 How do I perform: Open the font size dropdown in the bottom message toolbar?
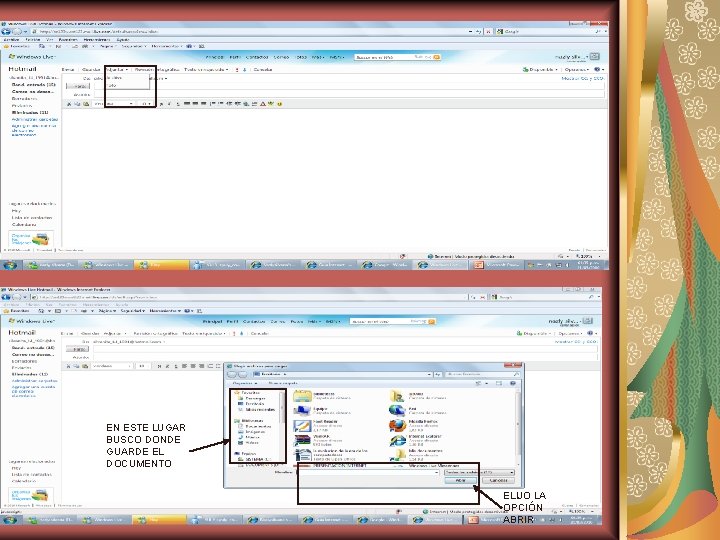point(144,366)
